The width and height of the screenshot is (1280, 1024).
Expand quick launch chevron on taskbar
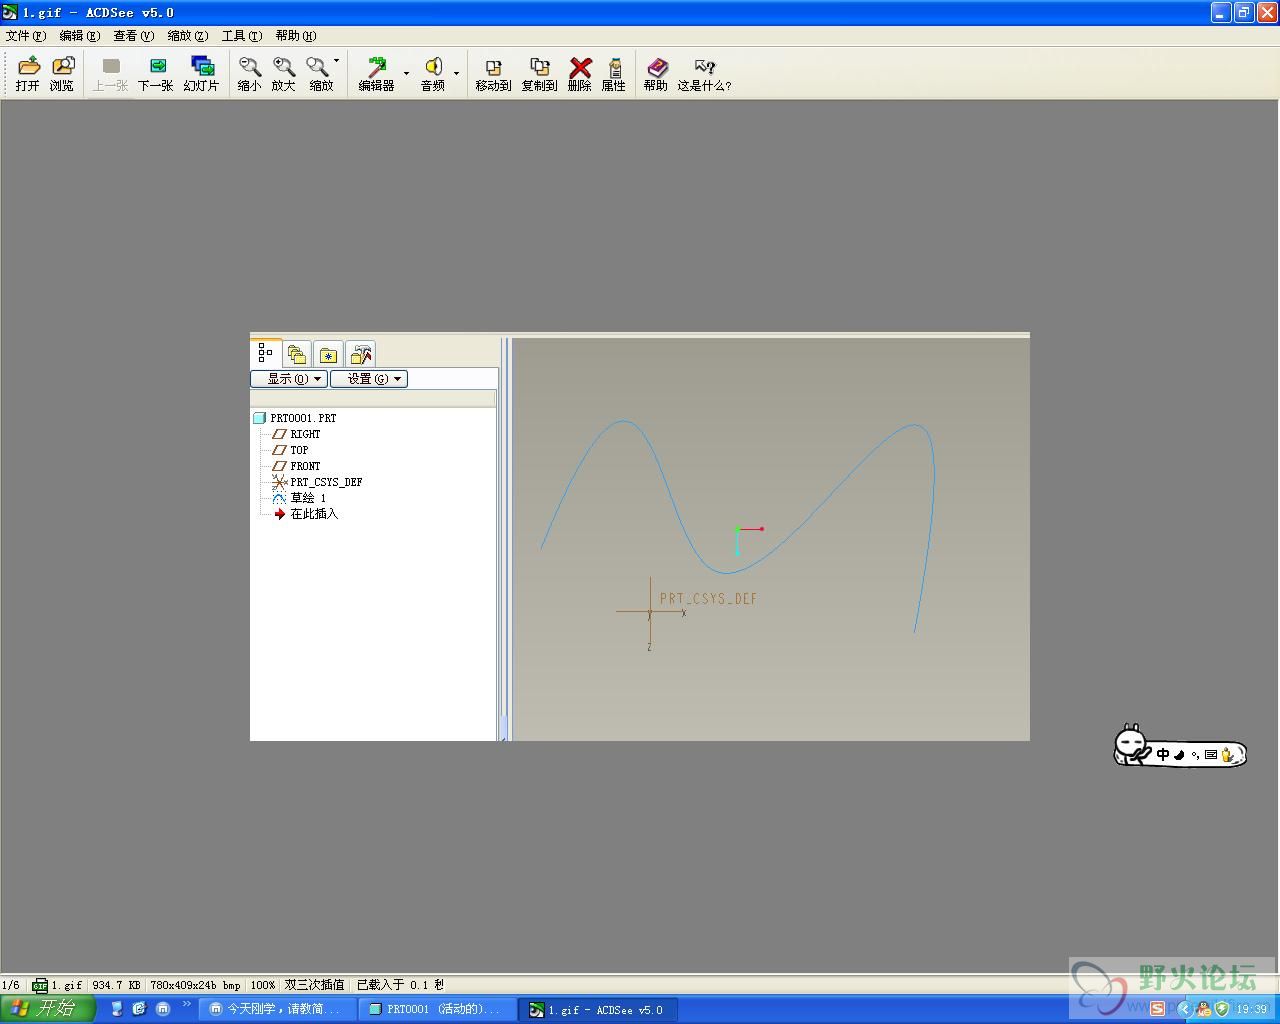click(186, 1004)
